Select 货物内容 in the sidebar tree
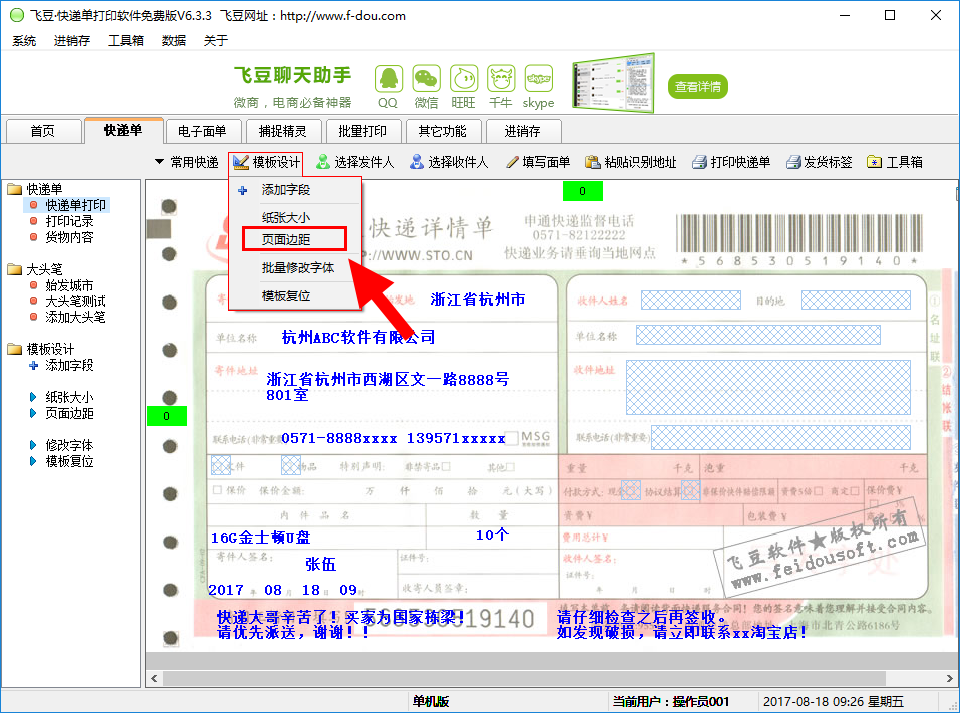 coord(69,237)
